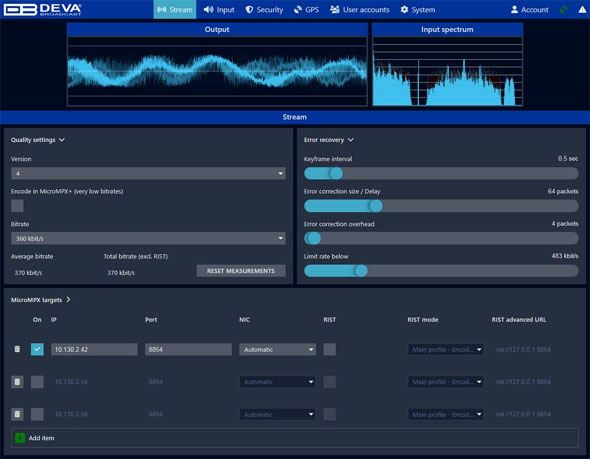This screenshot has height=459, width=590.
Task: Delete the 10.130.2.42 target row
Action: [17, 349]
